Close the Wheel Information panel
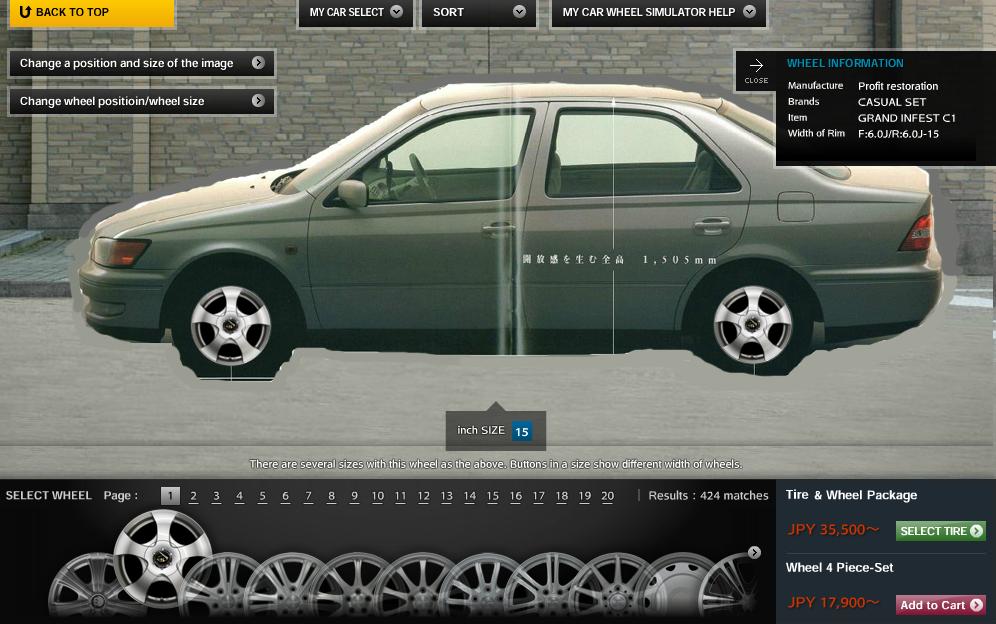The image size is (996, 624). pyautogui.click(x=756, y=70)
